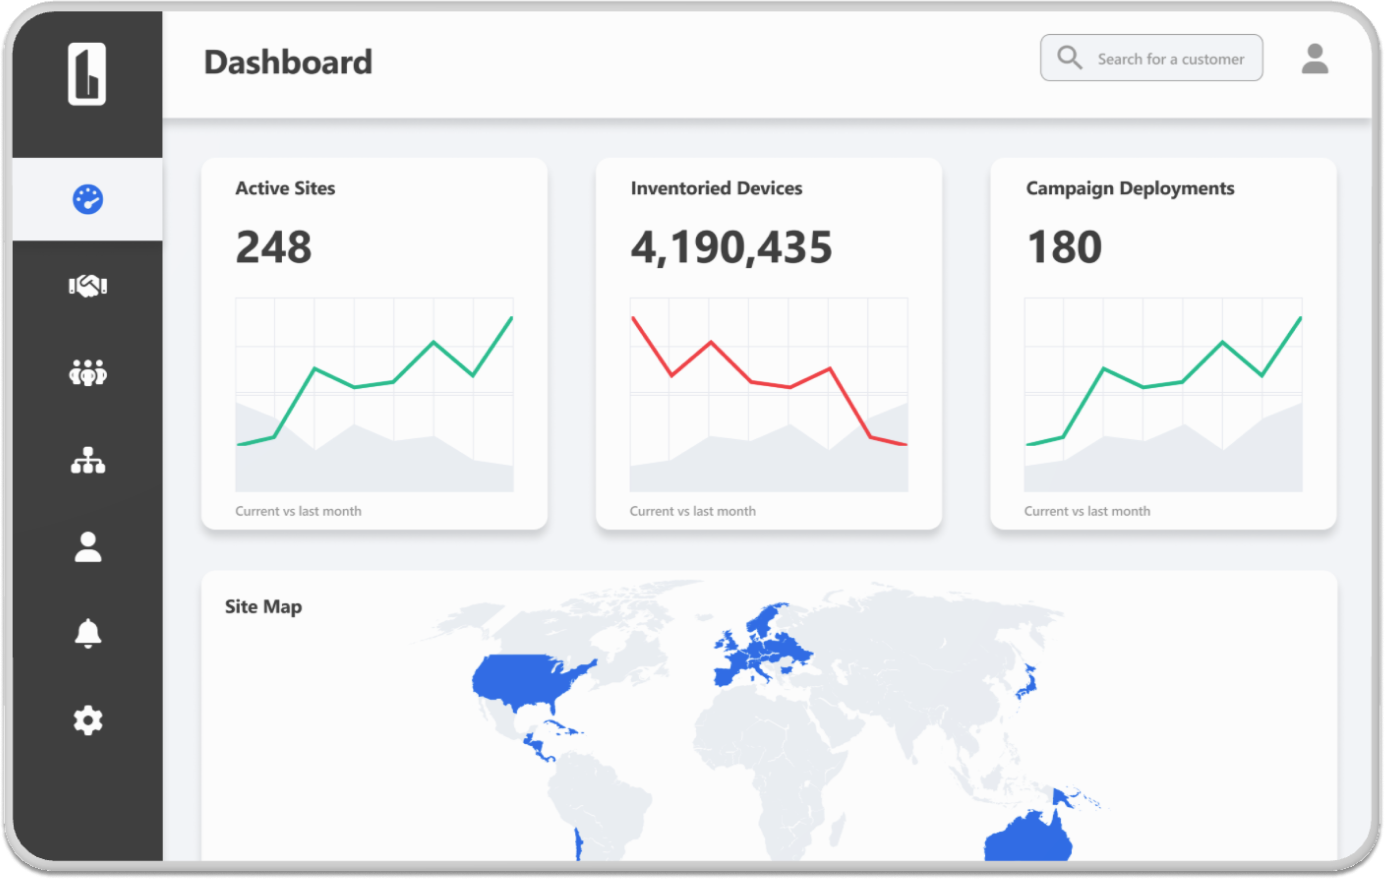
Task: Click the magnifying glass search icon
Action: [x=1069, y=58]
